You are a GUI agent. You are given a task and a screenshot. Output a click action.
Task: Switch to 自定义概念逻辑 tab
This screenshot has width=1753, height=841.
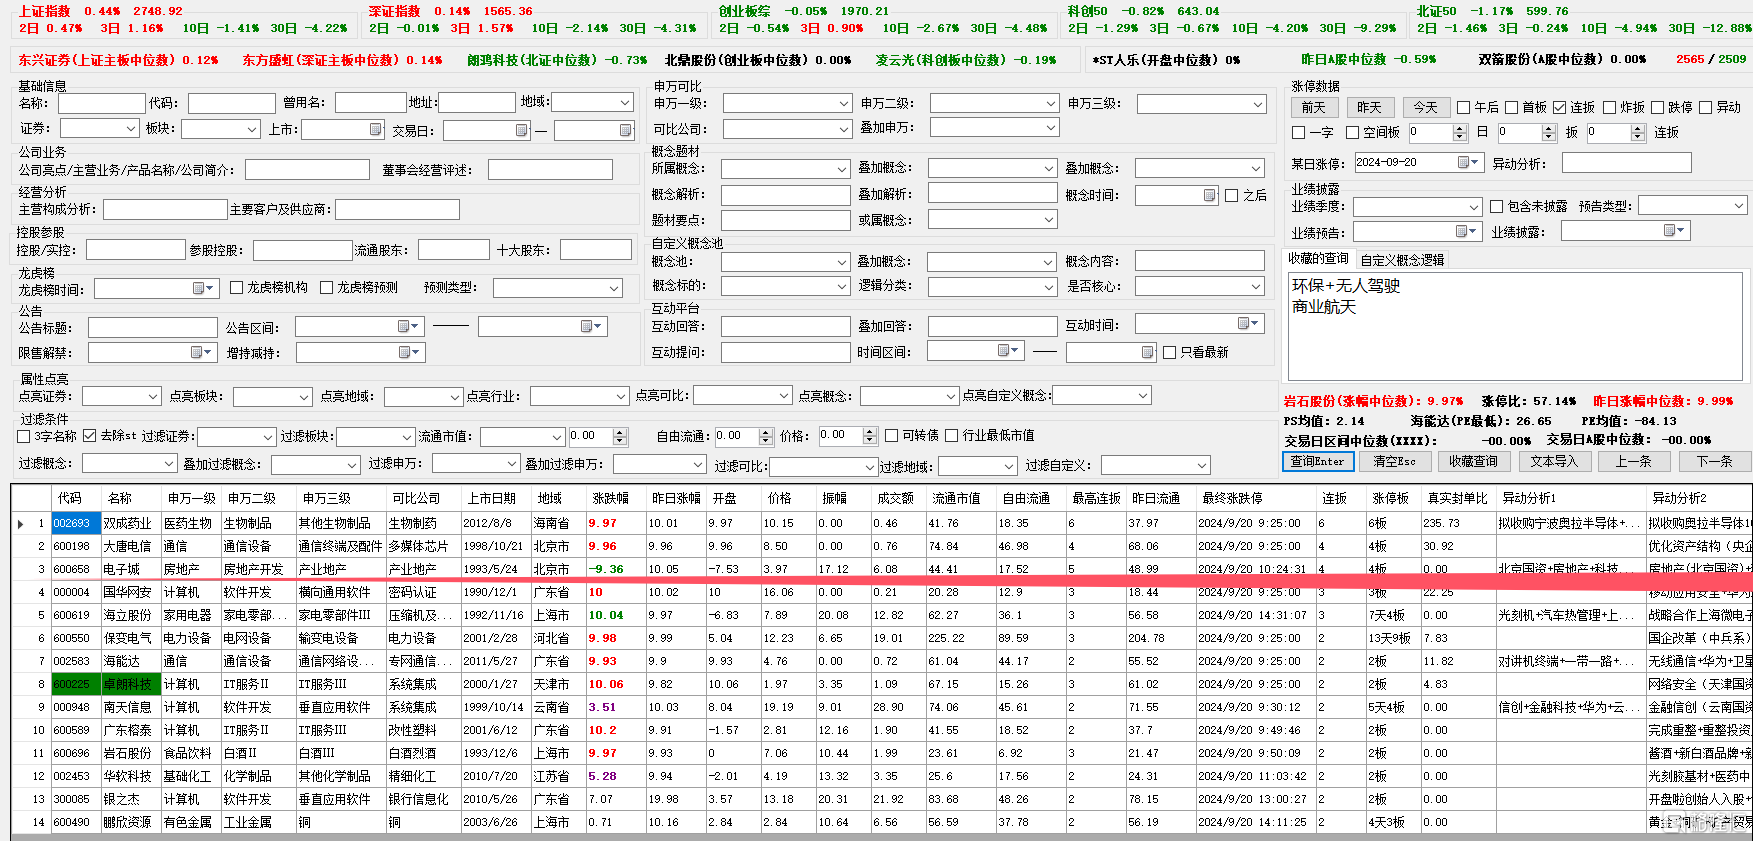(x=1402, y=259)
